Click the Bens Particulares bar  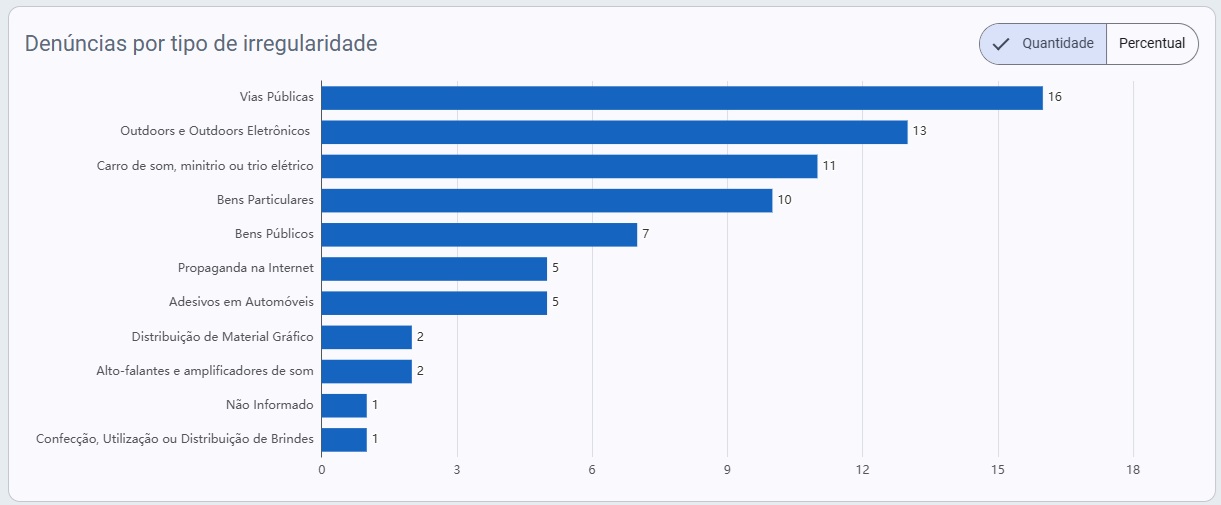547,200
